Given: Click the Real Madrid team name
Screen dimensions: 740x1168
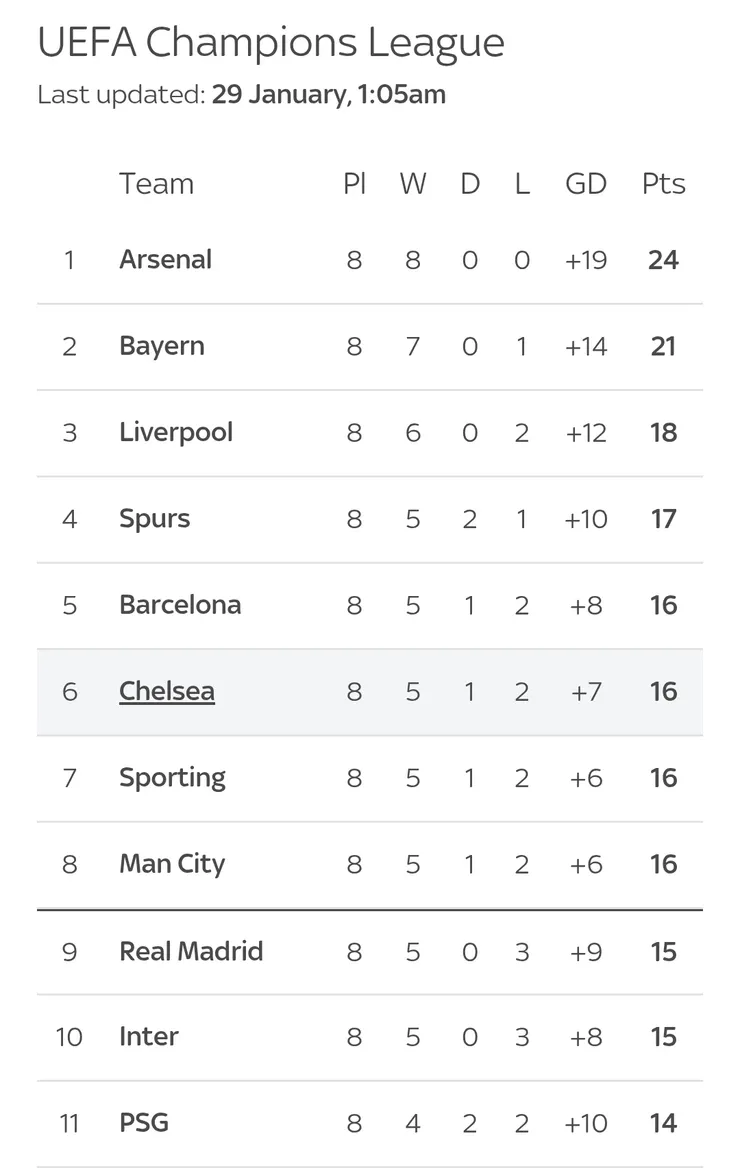Looking at the screenshot, I should click(x=191, y=951).
